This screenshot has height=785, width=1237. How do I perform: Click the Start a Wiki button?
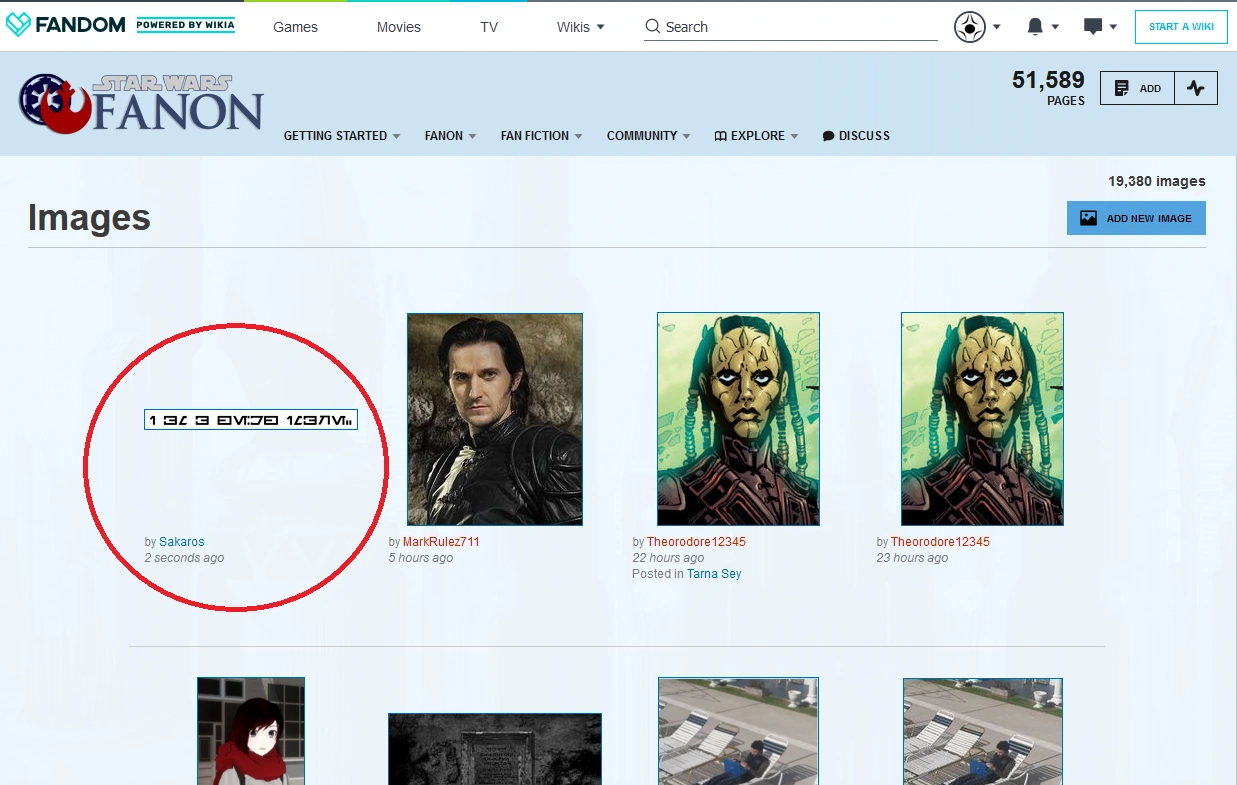pos(1181,27)
